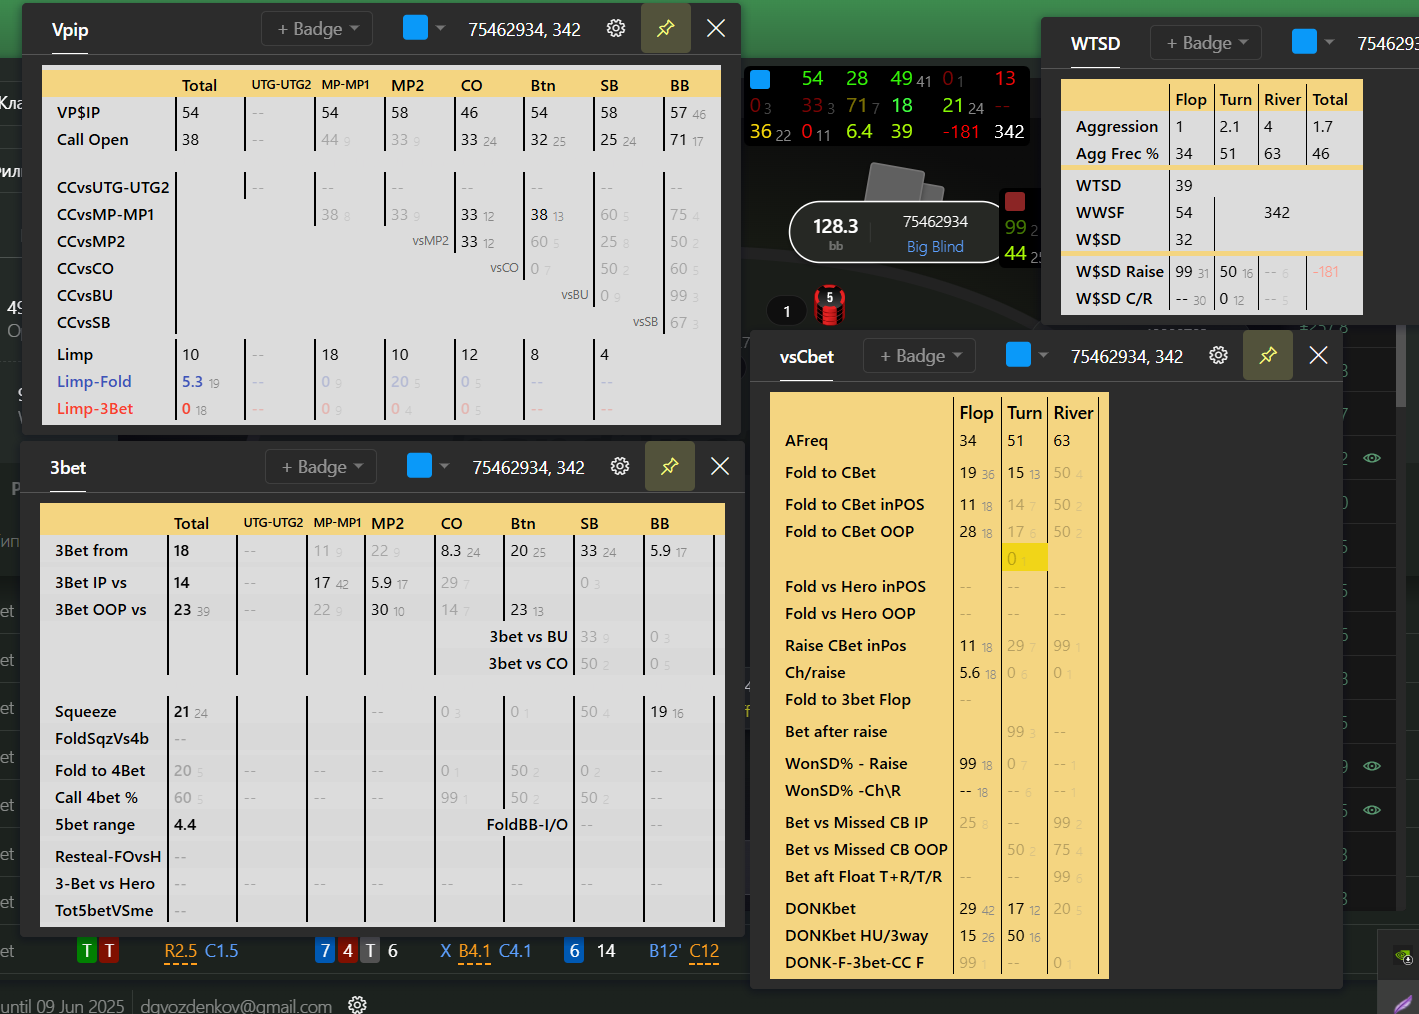This screenshot has width=1419, height=1014.
Task: Click the green T card badge
Action: click(87, 951)
